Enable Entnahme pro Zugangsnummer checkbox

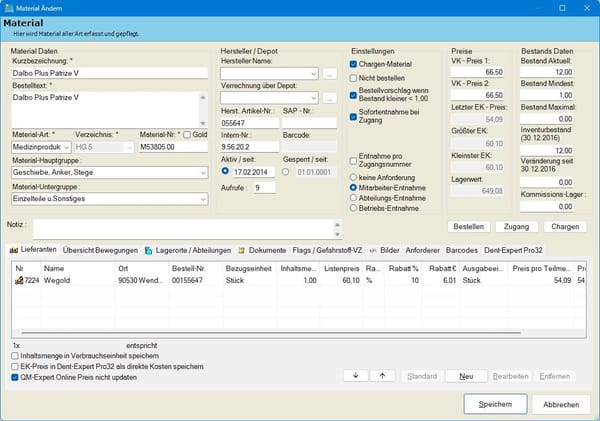click(353, 160)
